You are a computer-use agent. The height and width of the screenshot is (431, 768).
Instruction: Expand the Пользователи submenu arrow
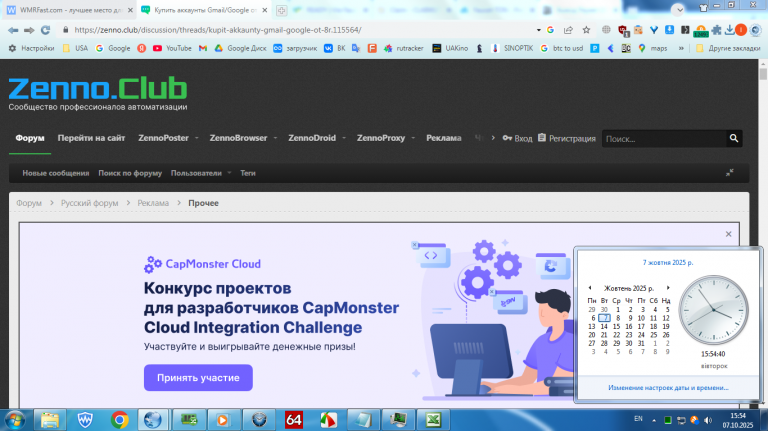[229, 173]
